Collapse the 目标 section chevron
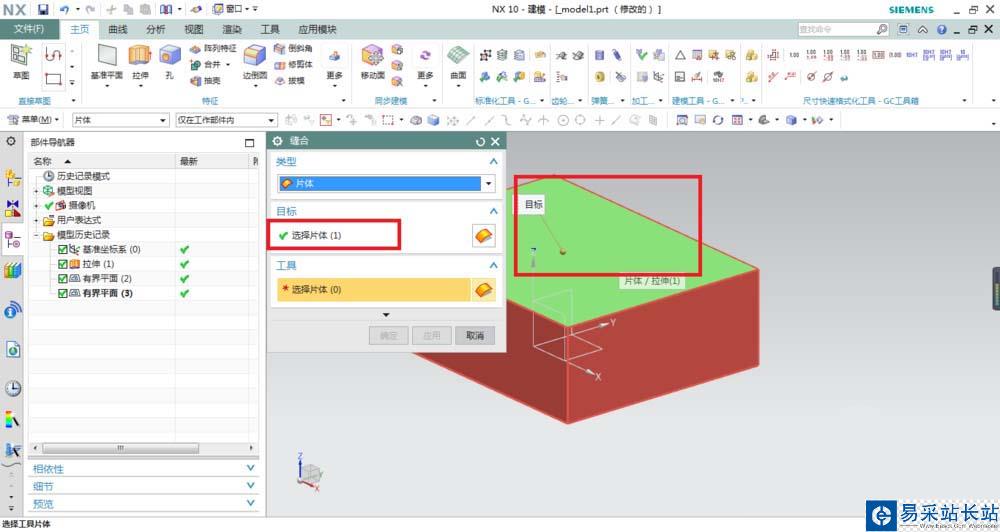The height and width of the screenshot is (532, 1000). [493, 211]
